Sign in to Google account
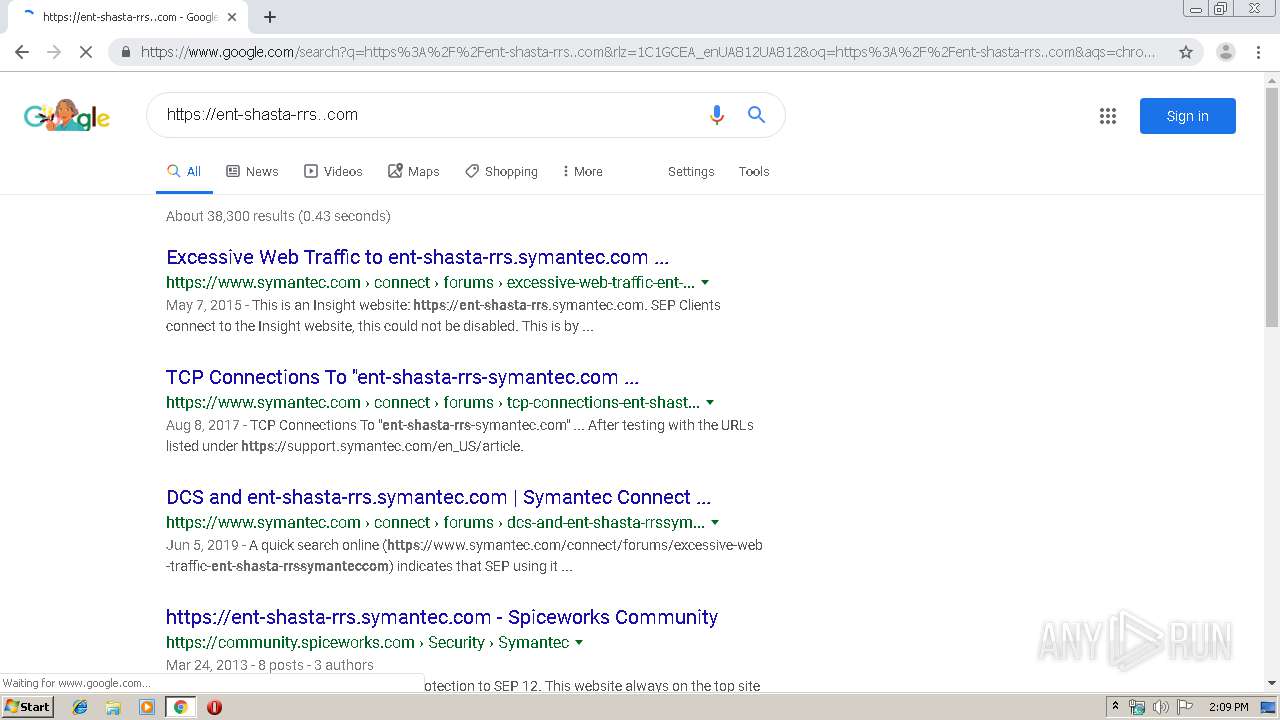Viewport: 1280px width, 720px height. [1187, 116]
